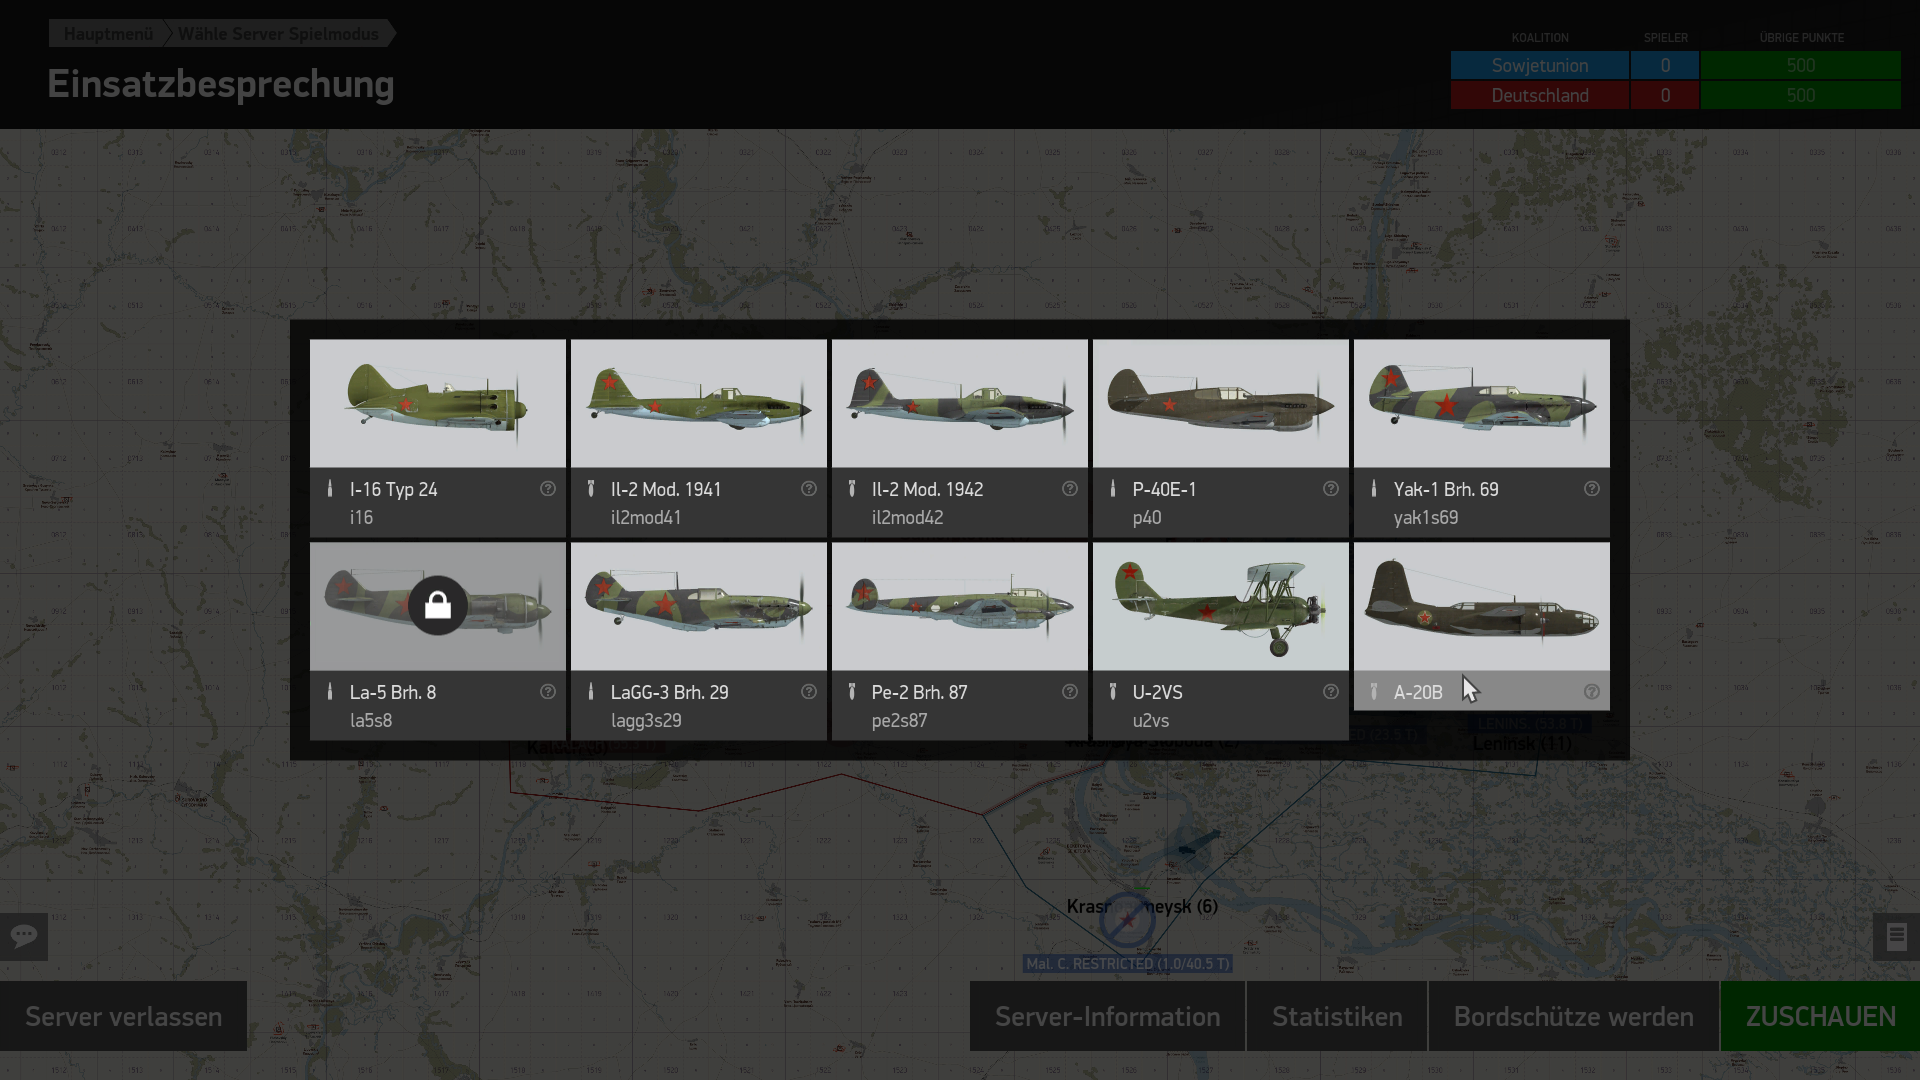Open info for Il-2 Mod. 1942
The image size is (1920, 1080).
pyautogui.click(x=1070, y=489)
